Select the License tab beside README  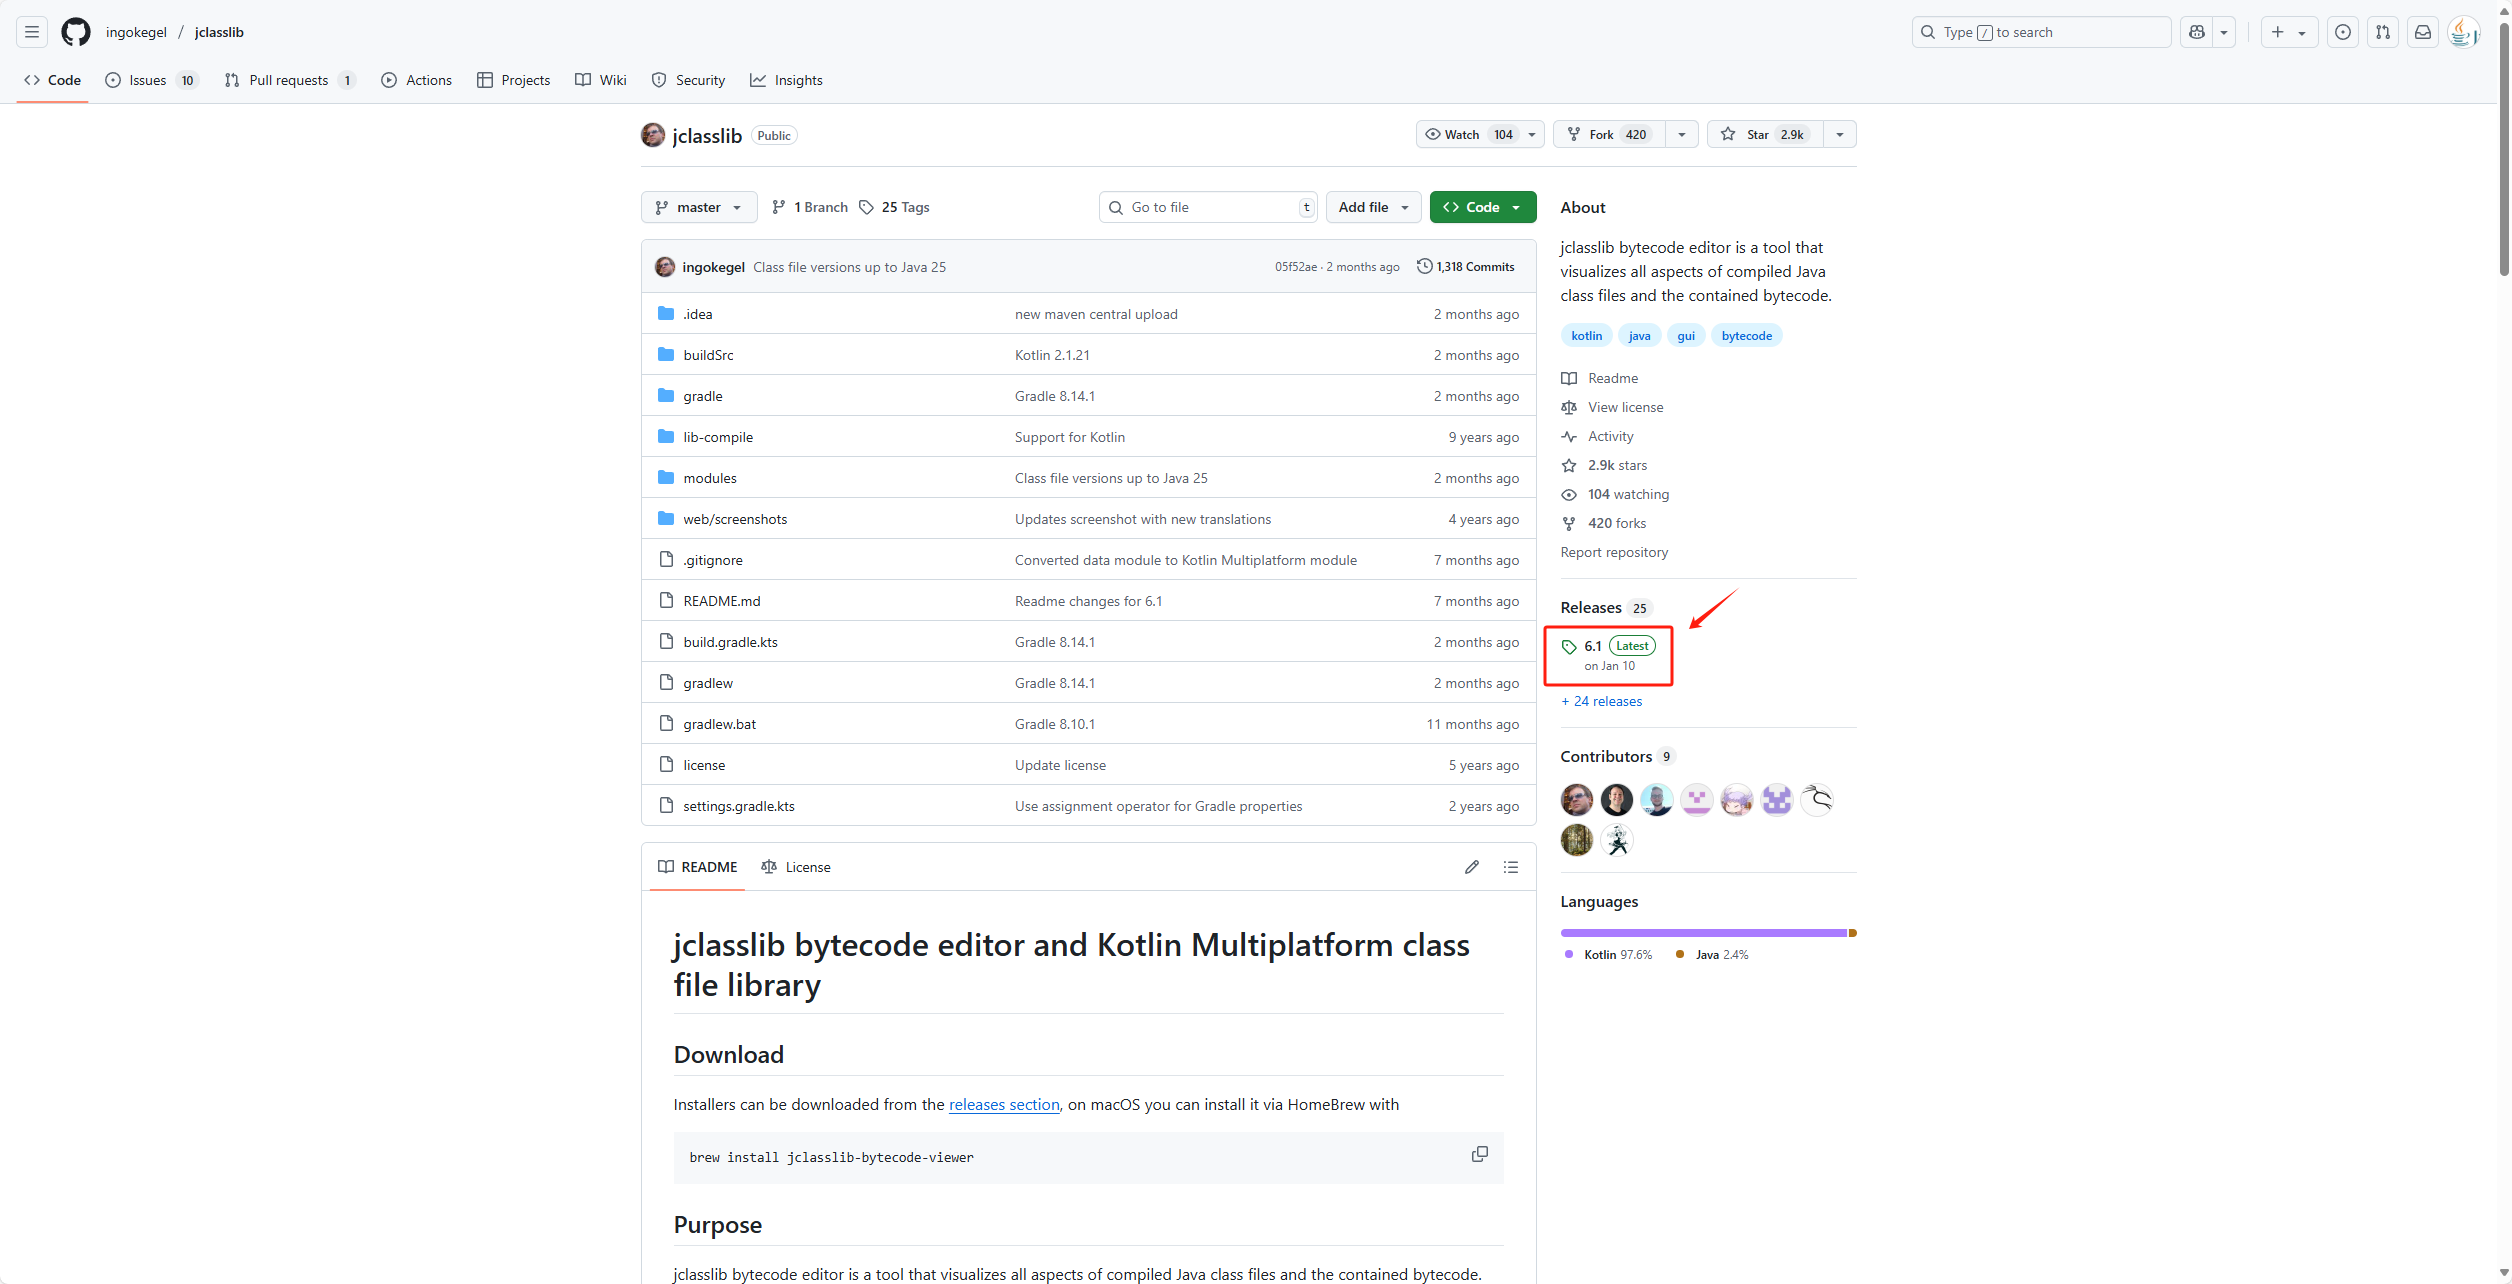pos(796,867)
